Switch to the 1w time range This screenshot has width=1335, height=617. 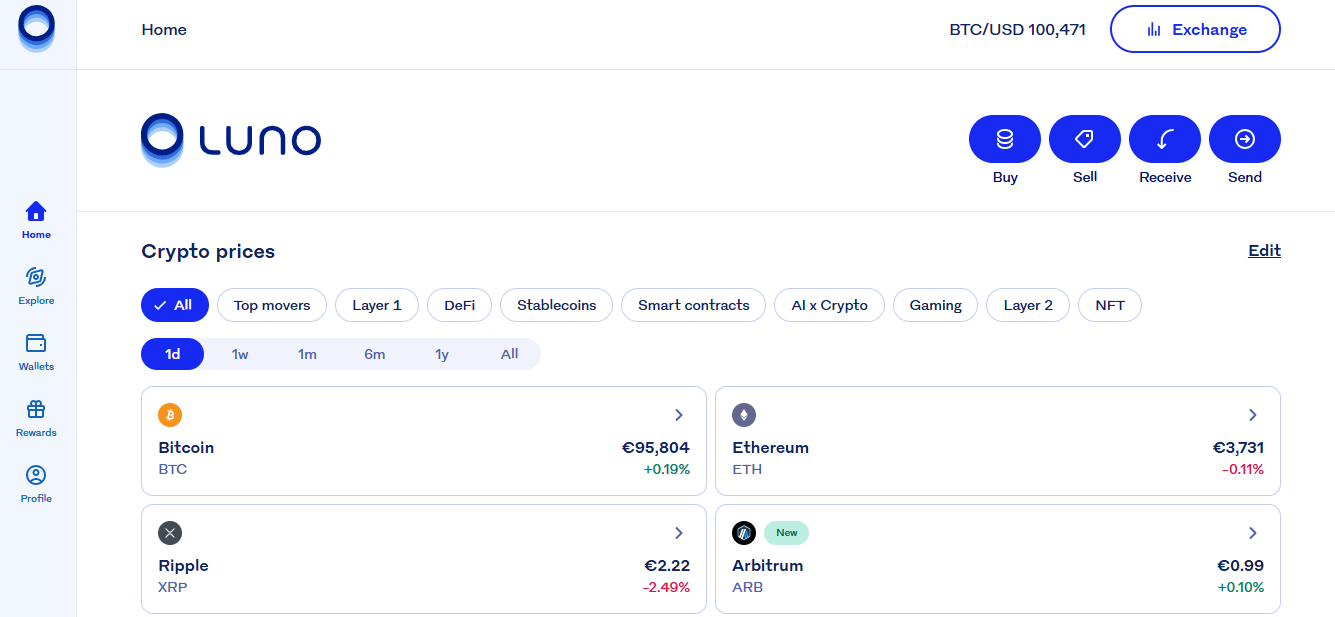[x=240, y=354]
